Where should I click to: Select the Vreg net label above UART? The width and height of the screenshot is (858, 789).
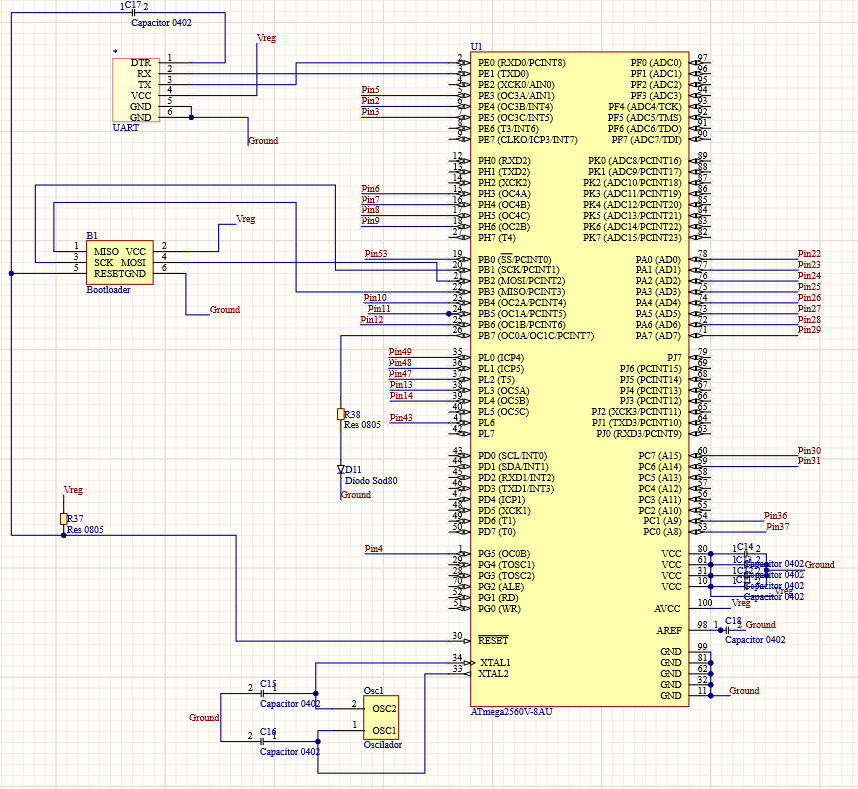266,38
